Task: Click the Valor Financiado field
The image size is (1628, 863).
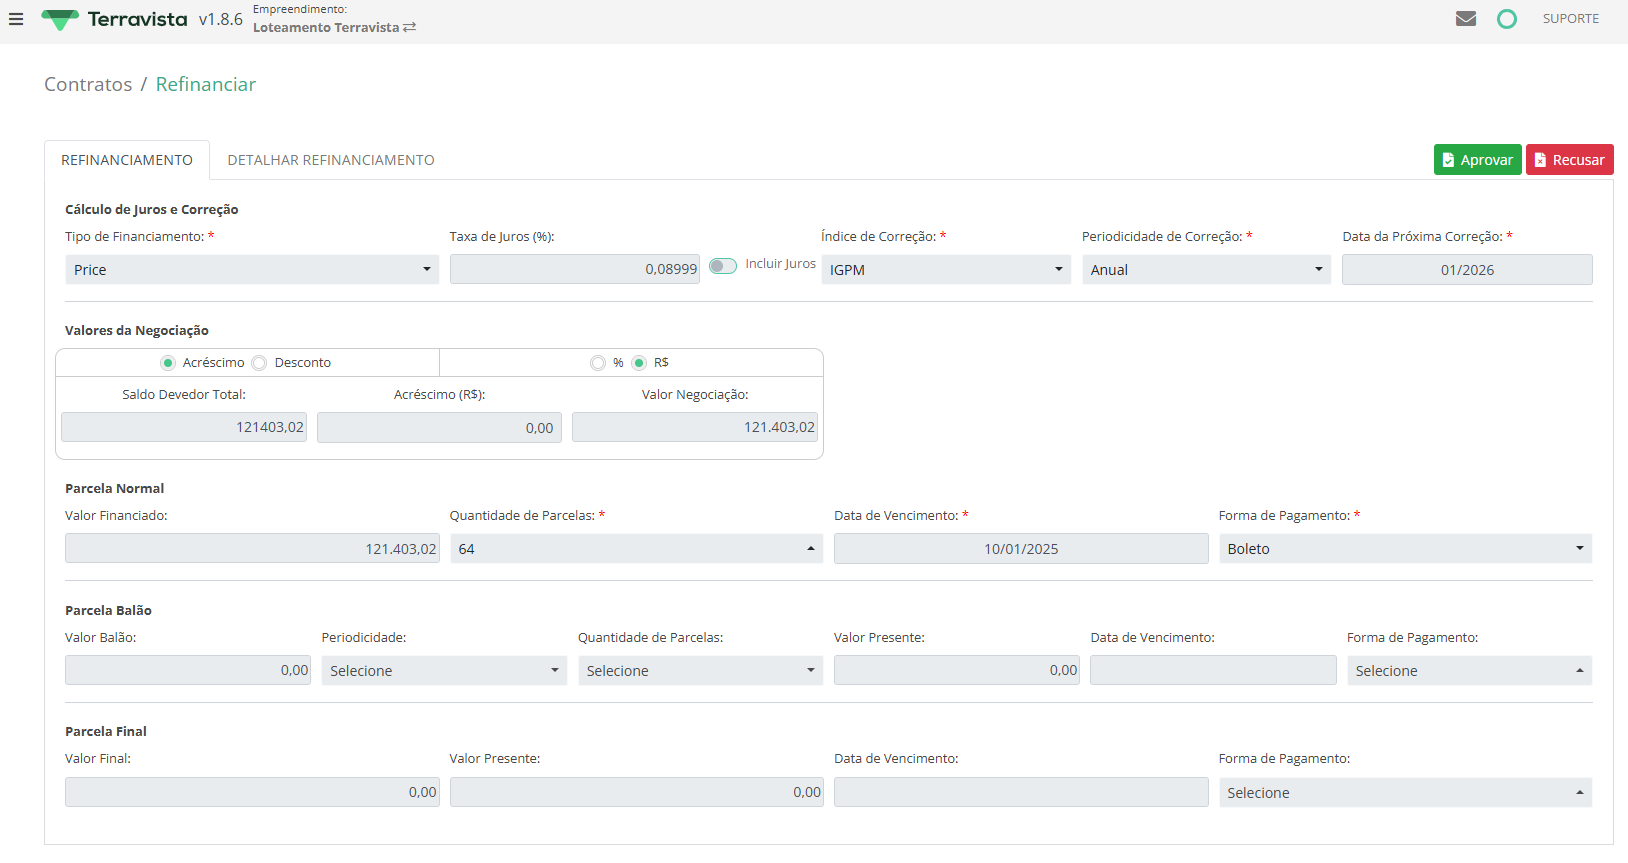Action: pyautogui.click(x=252, y=549)
